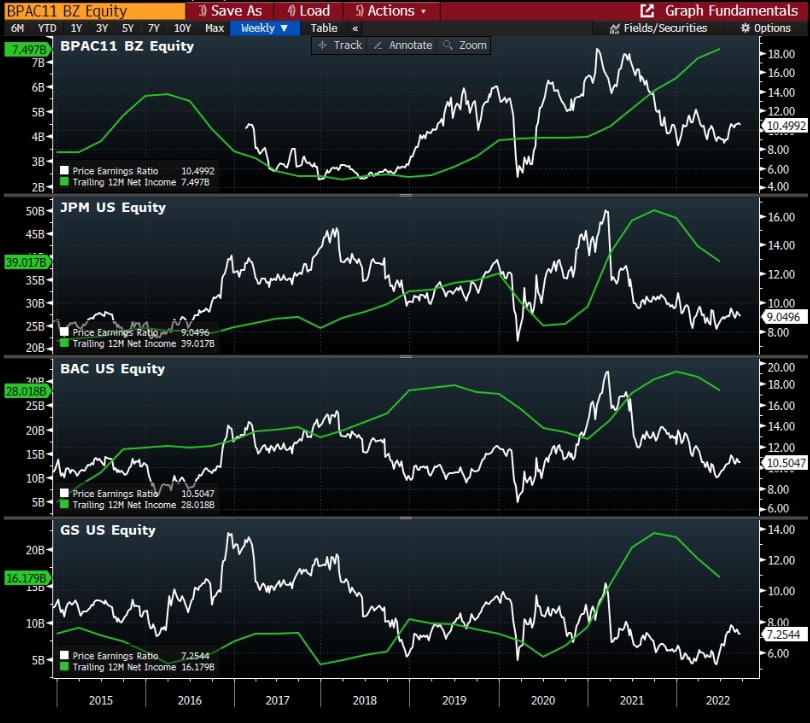Select the 1Y time range
Viewport: 810px width, 723px height.
click(76, 28)
